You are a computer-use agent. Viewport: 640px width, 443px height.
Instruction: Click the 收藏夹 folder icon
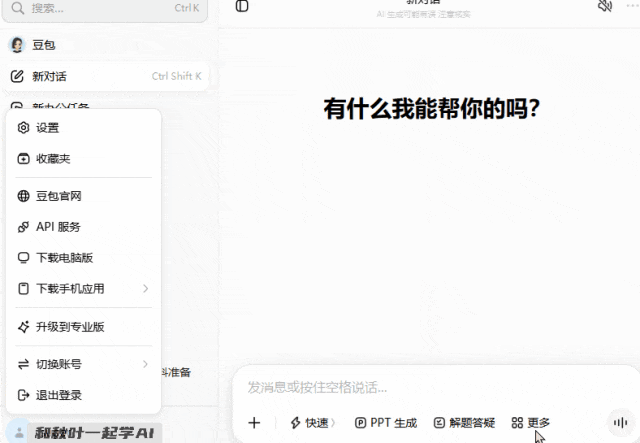[x=24, y=159]
